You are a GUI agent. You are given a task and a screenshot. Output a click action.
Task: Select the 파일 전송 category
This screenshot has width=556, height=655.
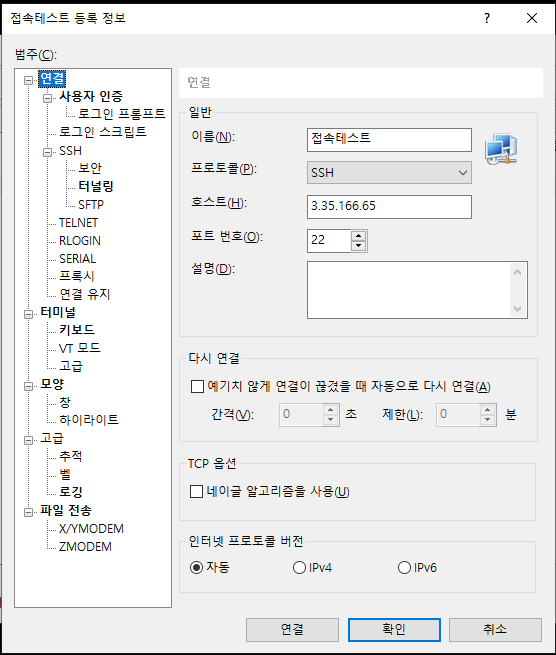(66, 510)
